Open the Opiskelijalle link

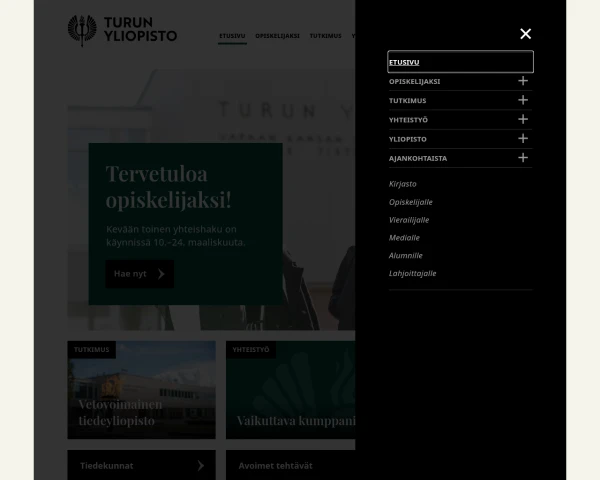pyautogui.click(x=410, y=202)
